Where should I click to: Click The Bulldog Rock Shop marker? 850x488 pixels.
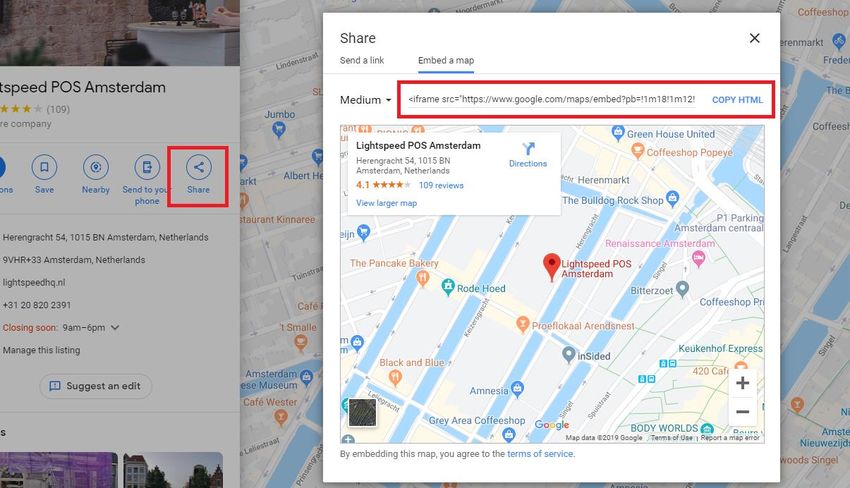pyautogui.click(x=672, y=198)
